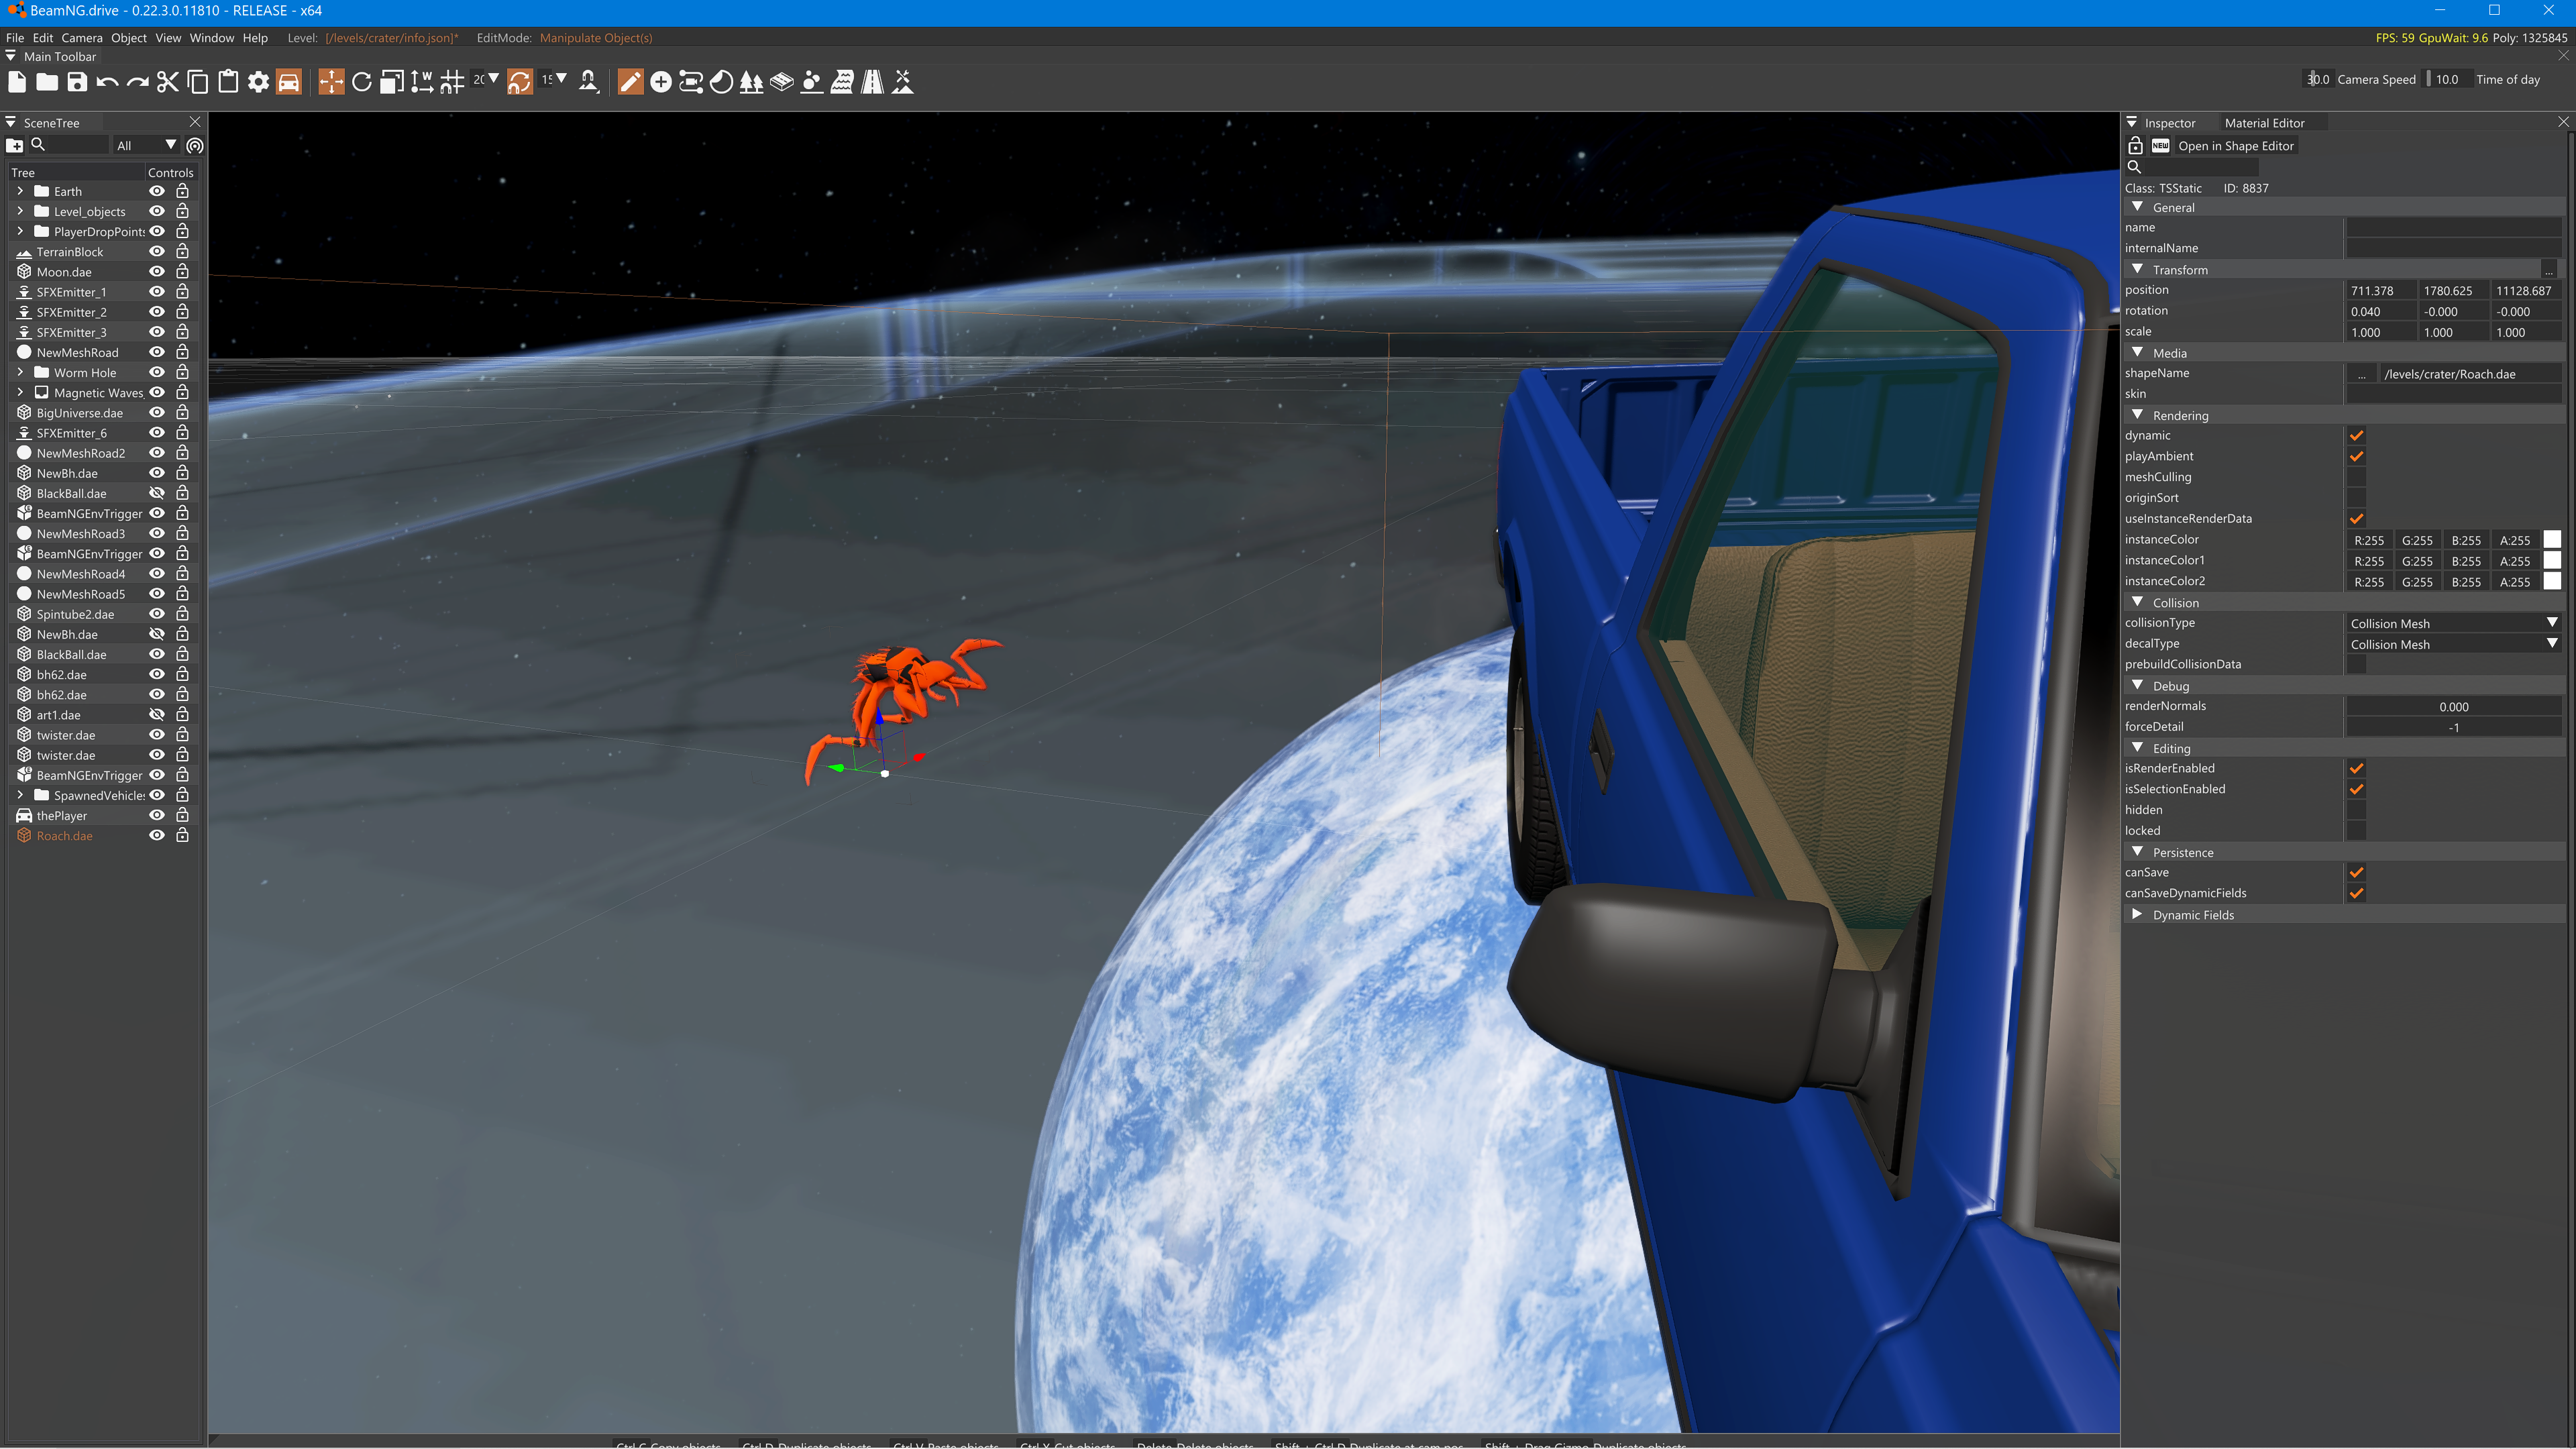The height and width of the screenshot is (1449, 2576).
Task: Select the Inspector tab
Action: [2170, 123]
